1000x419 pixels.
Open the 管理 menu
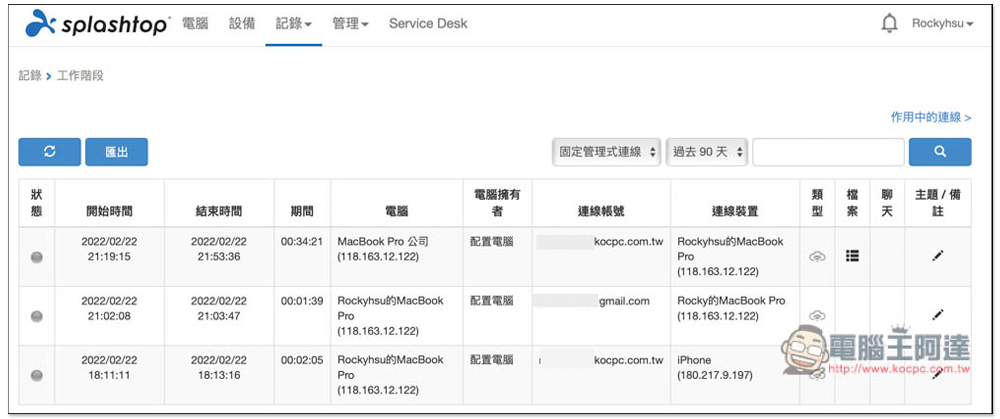[350, 23]
